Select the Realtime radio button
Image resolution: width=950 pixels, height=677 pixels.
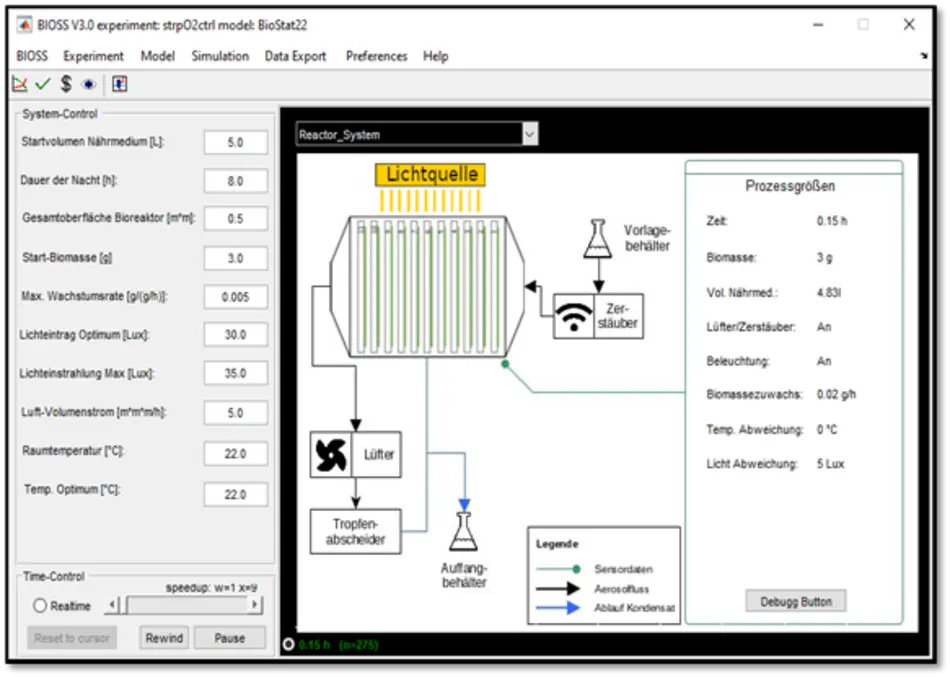tap(40, 606)
